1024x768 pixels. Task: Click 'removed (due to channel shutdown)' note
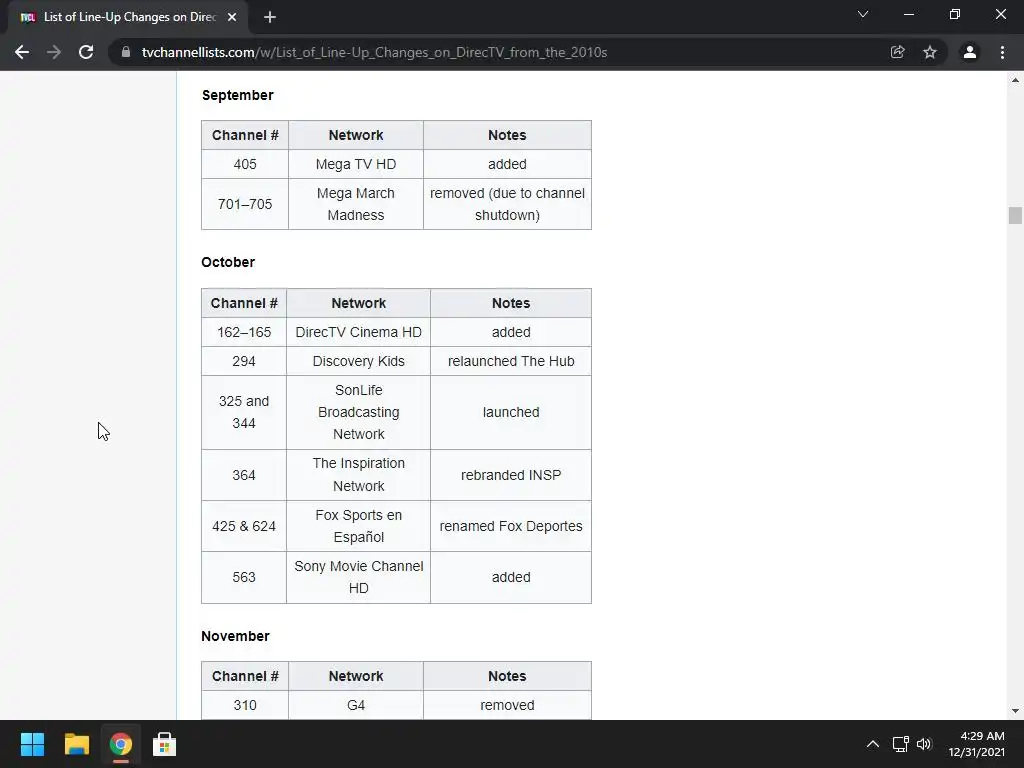[507, 204]
